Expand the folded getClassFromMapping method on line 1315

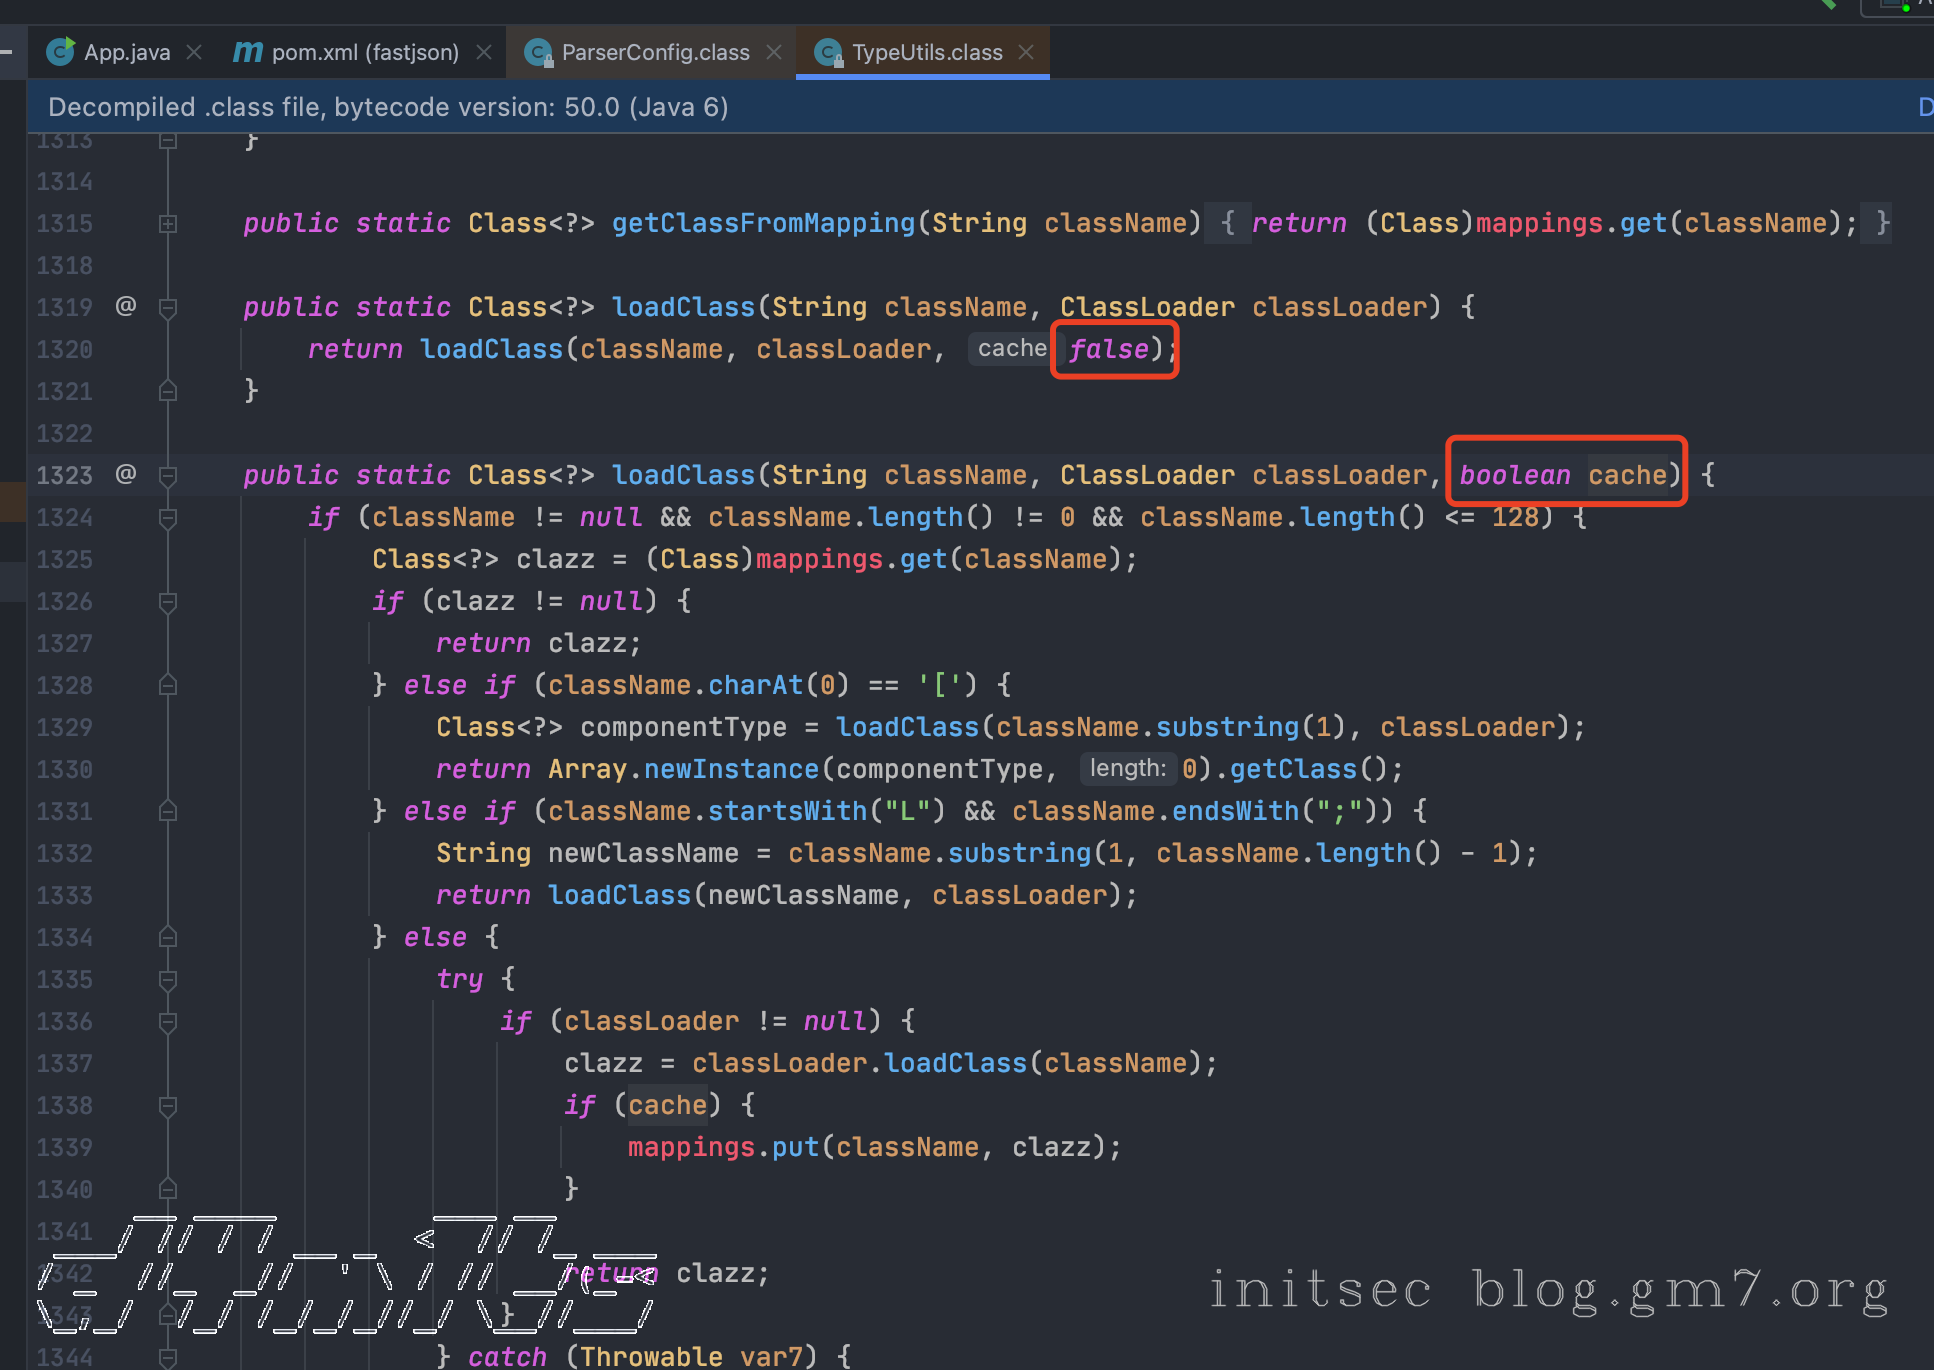coord(168,223)
